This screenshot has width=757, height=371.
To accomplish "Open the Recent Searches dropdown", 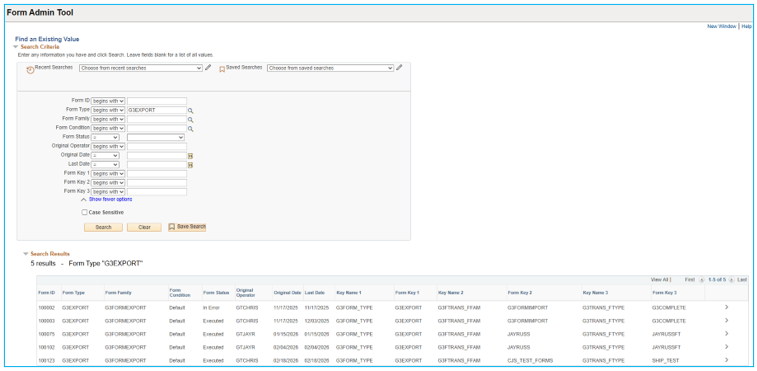I will (140, 68).
